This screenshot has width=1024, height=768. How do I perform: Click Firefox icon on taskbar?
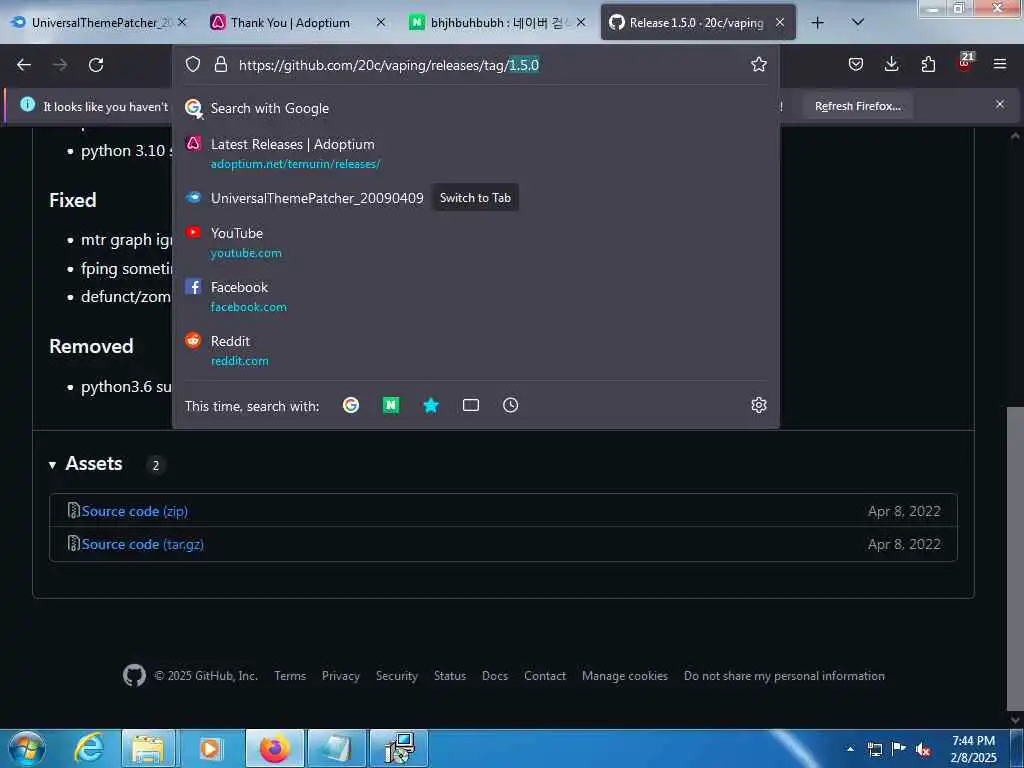pos(274,748)
